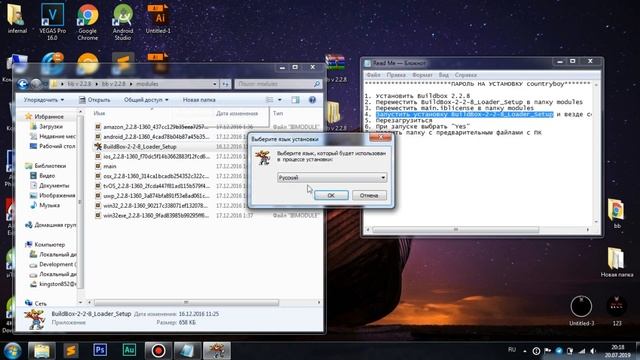The image size is (640, 360).
Task: Sort by the Тип column header
Action: [278, 113]
